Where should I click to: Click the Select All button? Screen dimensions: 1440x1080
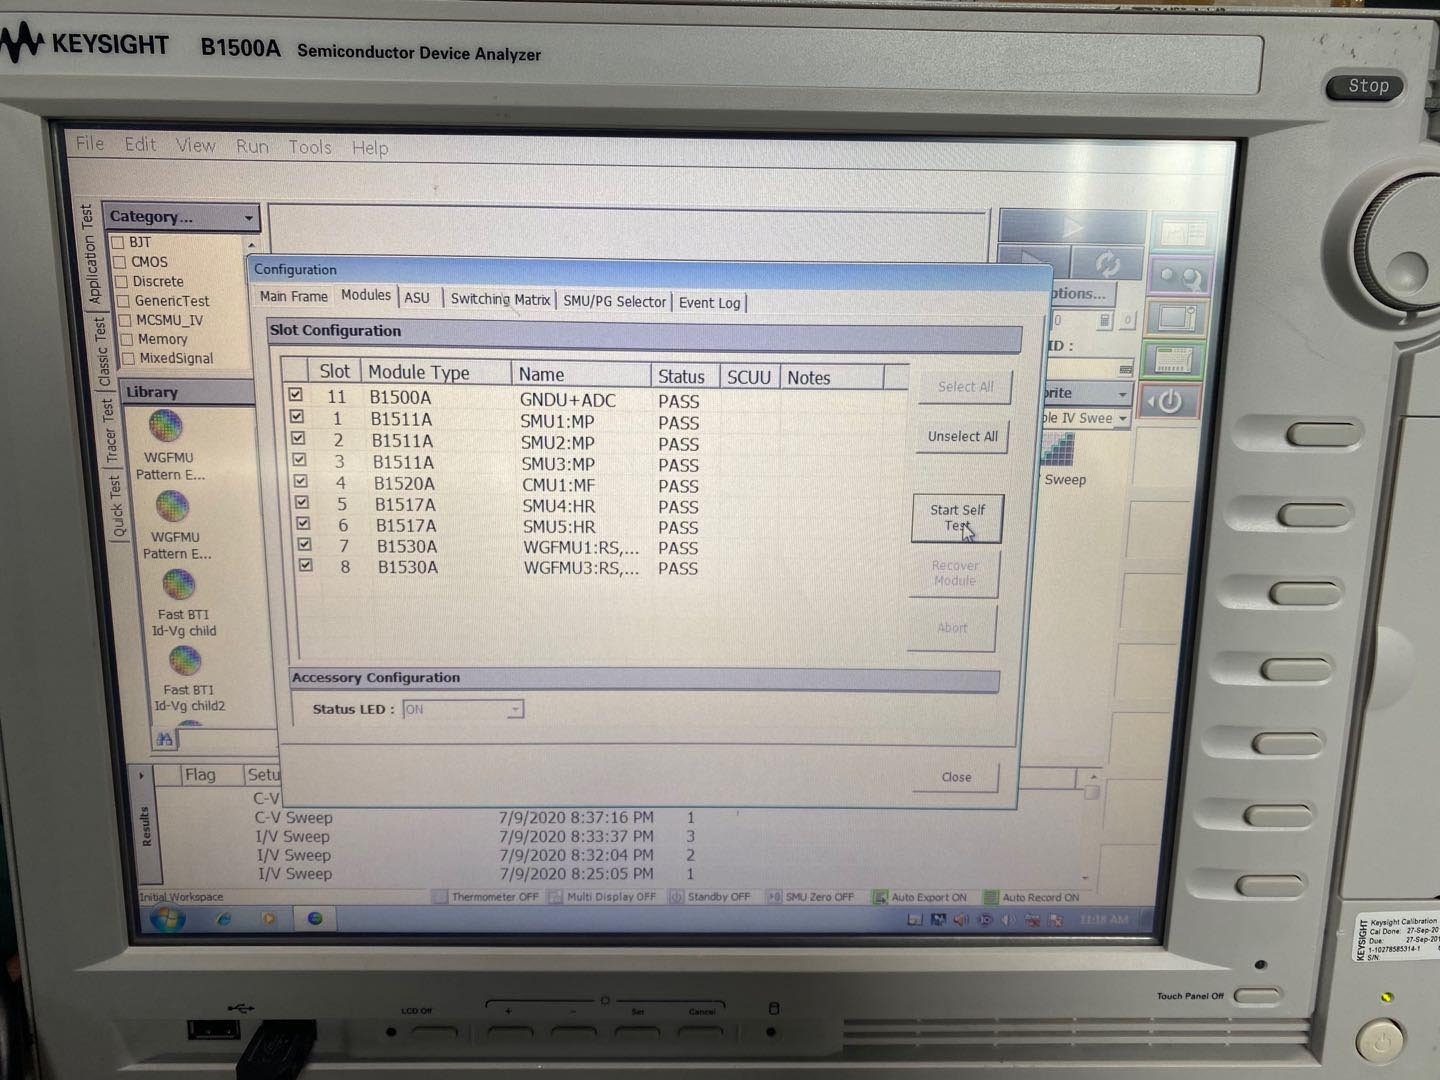tap(965, 387)
